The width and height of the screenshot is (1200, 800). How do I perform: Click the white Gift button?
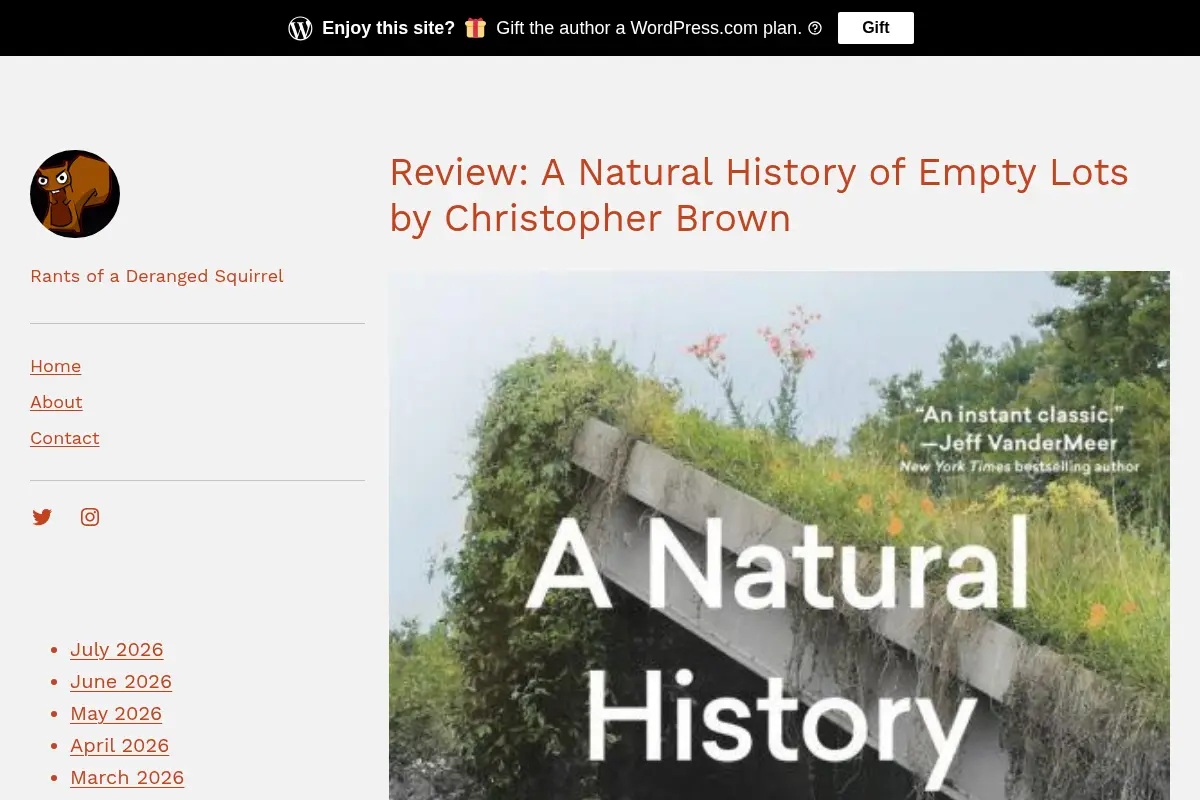pyautogui.click(x=876, y=28)
